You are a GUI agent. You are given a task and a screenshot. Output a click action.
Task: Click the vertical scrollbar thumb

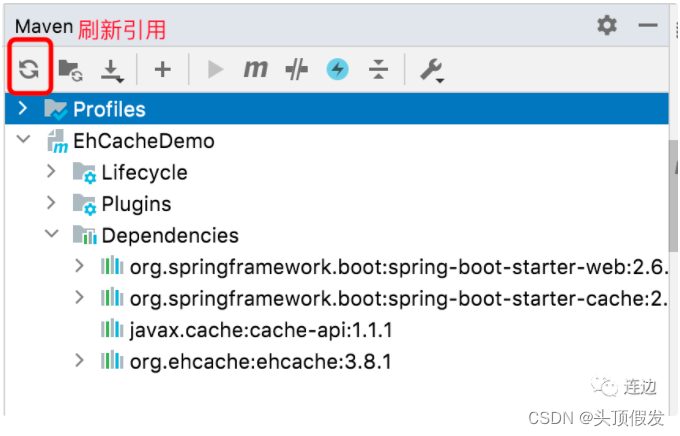tap(673, 196)
